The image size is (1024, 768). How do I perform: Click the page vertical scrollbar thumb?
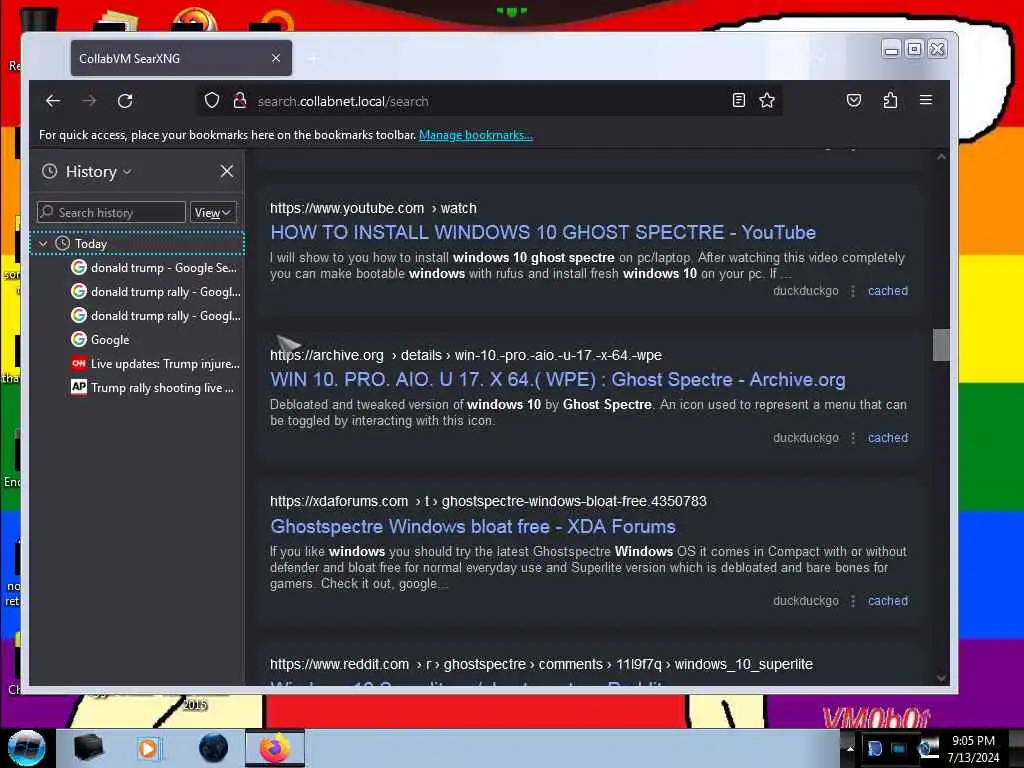[x=941, y=344]
